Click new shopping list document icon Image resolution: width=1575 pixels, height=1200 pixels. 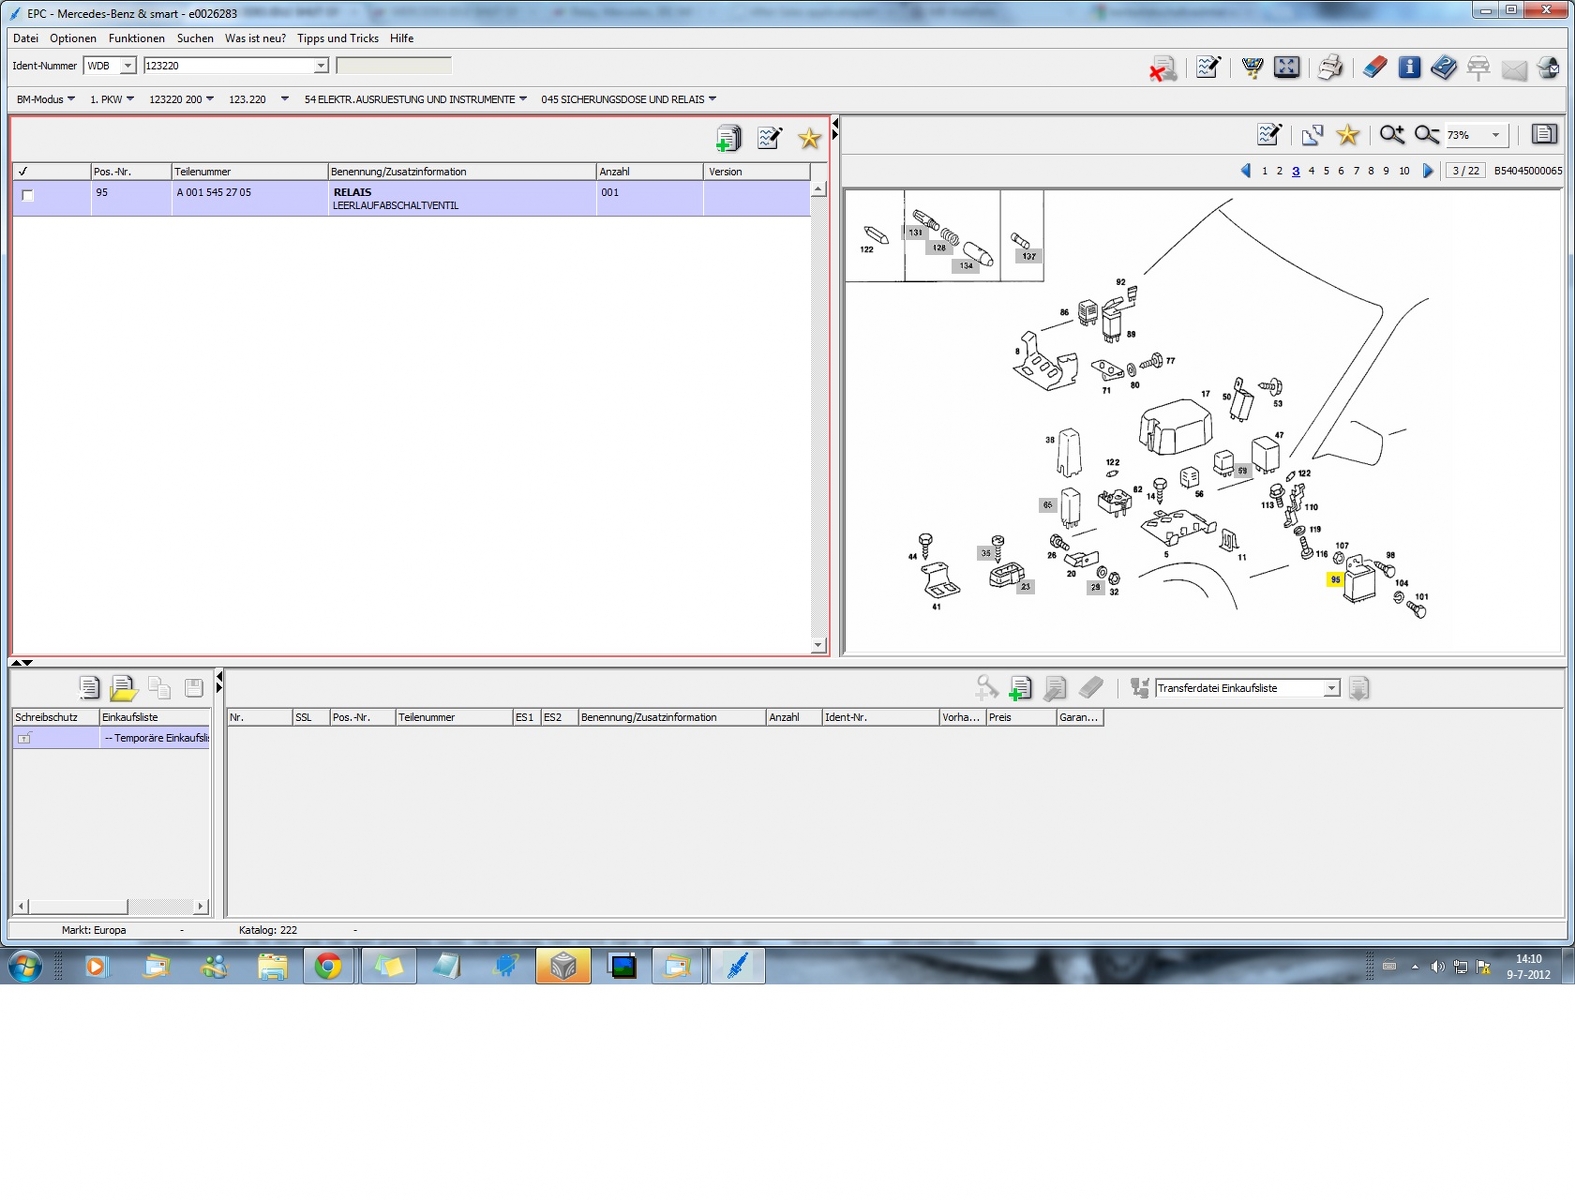[x=89, y=687]
